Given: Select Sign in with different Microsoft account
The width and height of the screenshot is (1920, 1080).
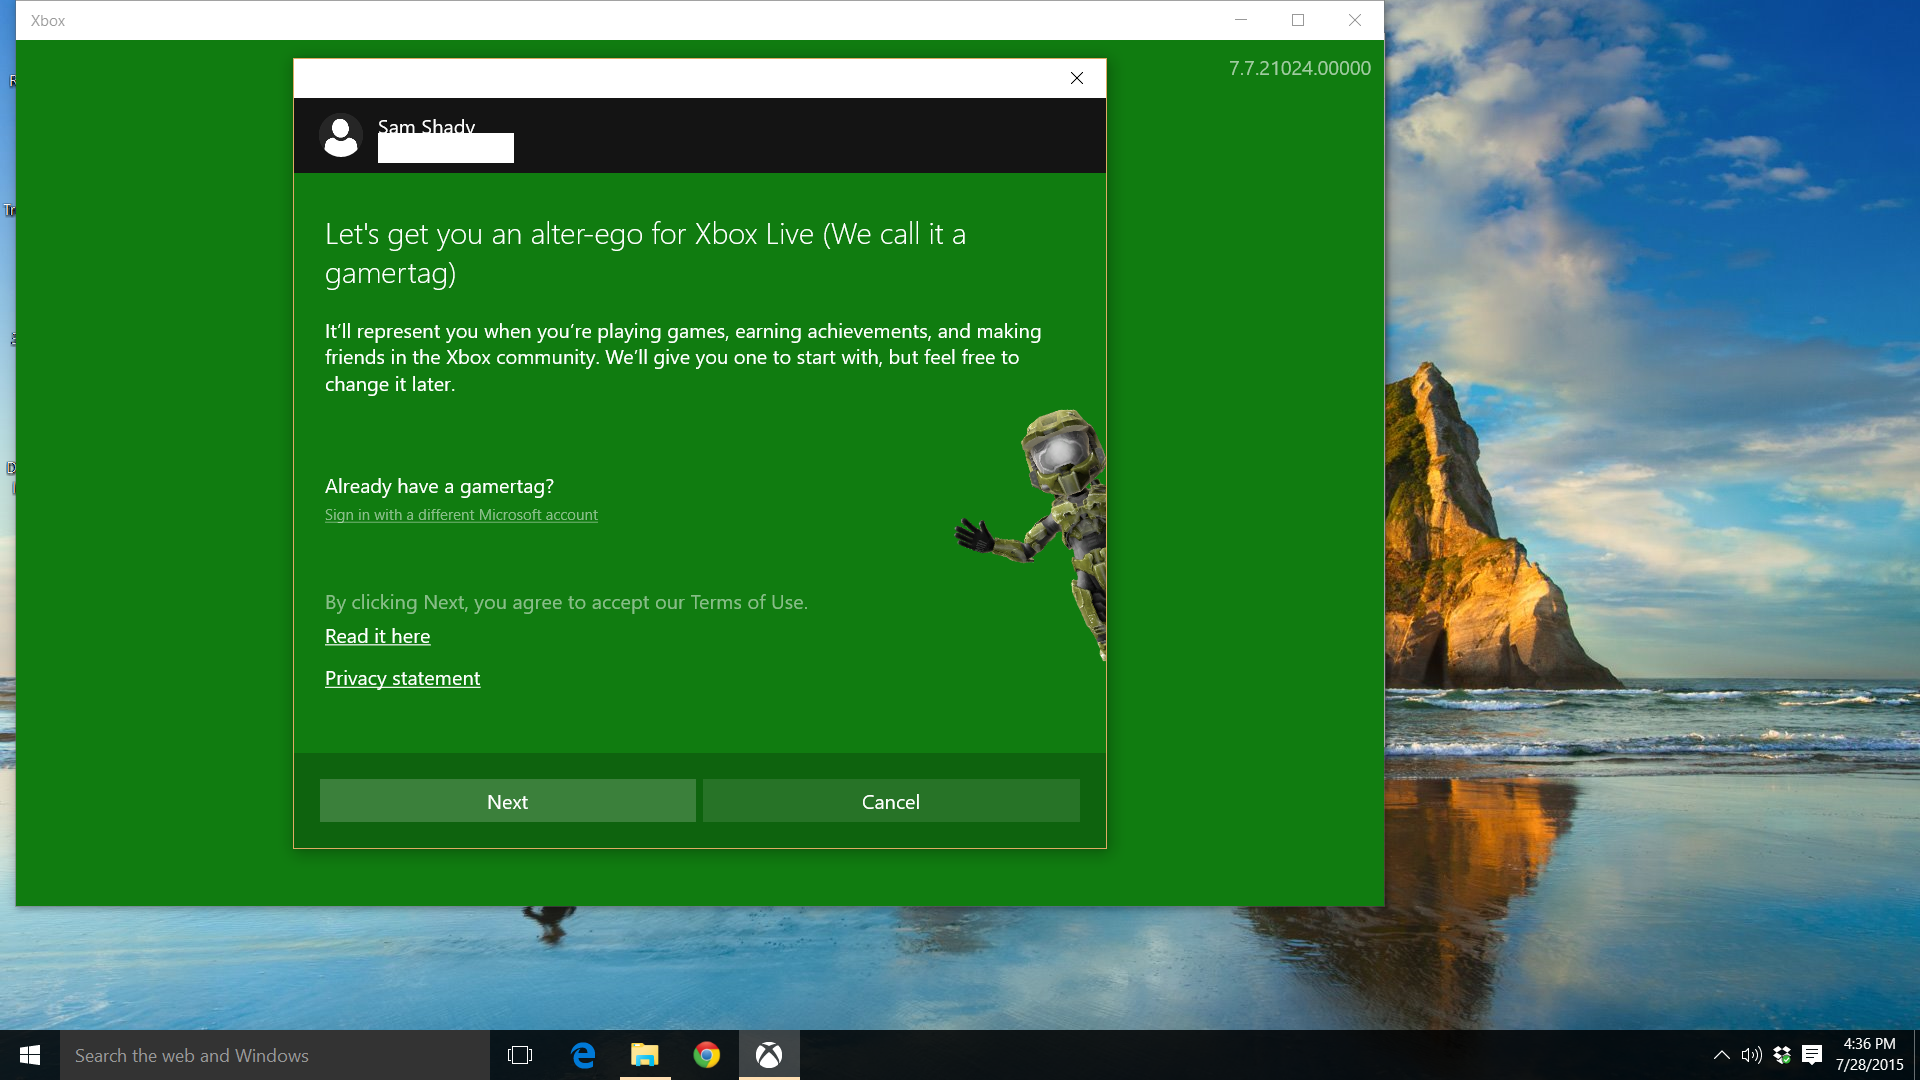Looking at the screenshot, I should (460, 514).
